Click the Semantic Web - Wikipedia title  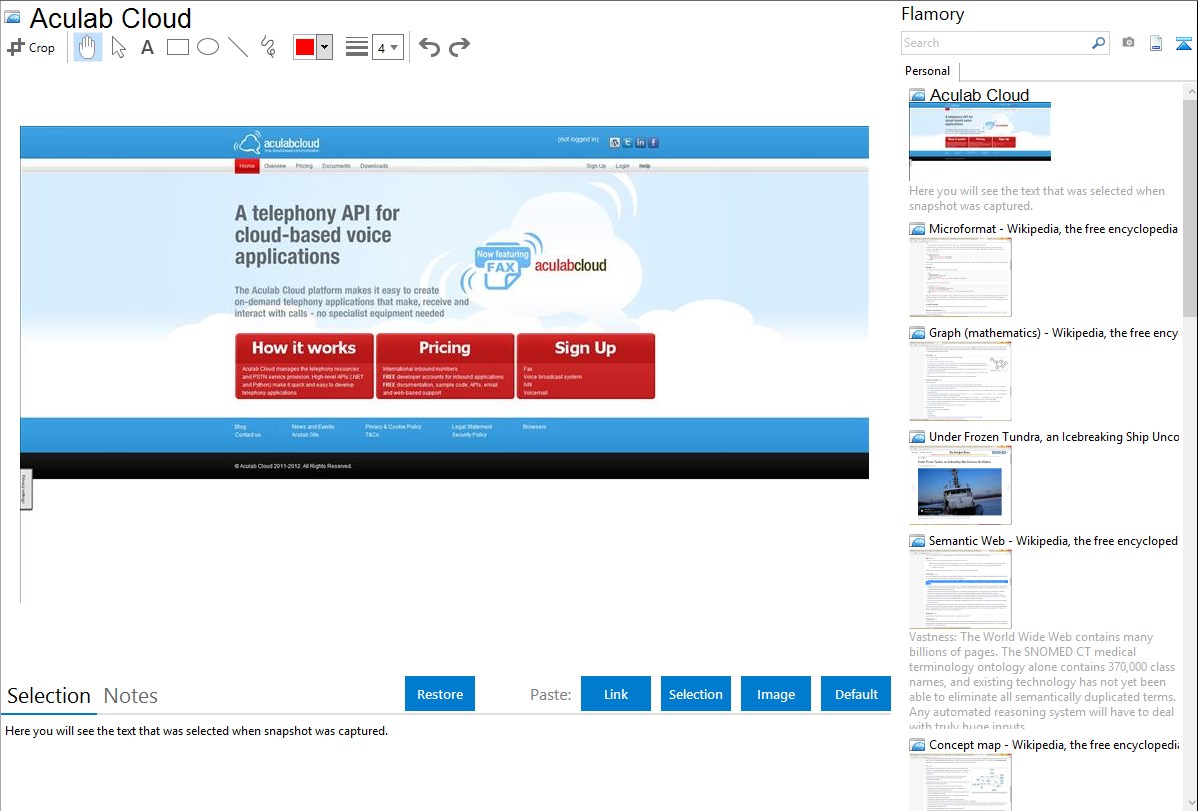click(x=1053, y=540)
